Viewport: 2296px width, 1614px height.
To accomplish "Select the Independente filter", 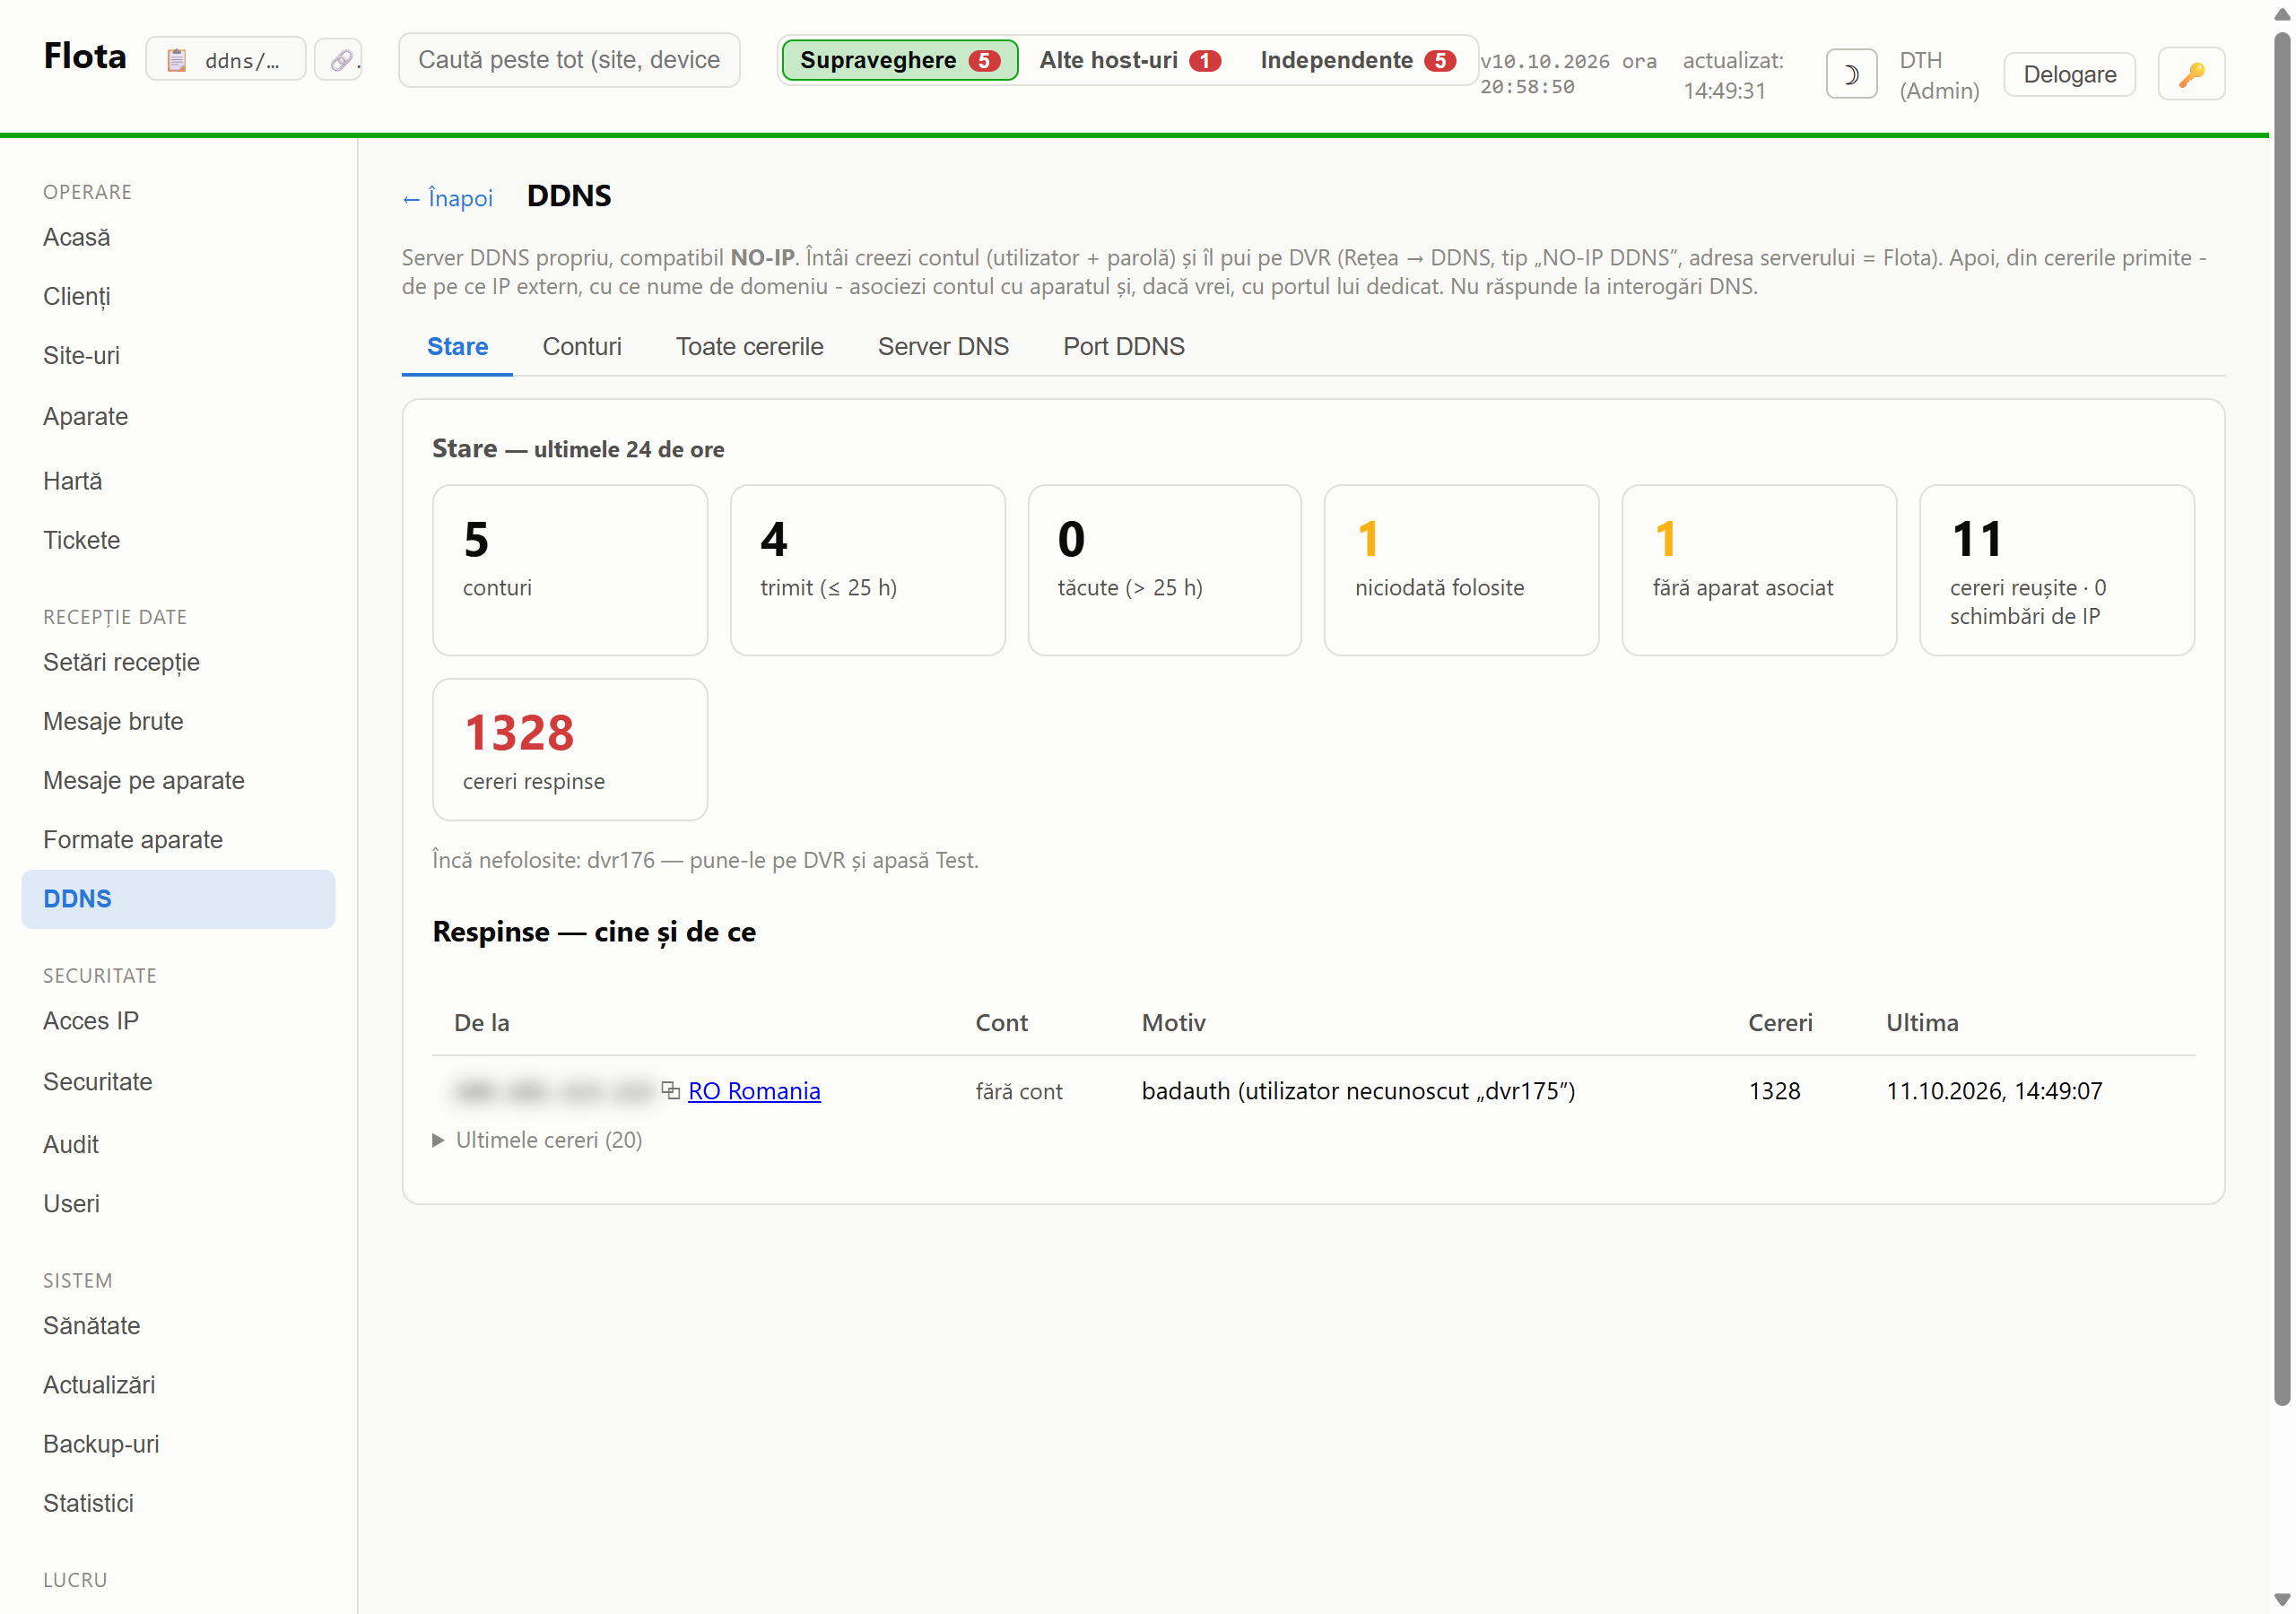I will [1357, 60].
